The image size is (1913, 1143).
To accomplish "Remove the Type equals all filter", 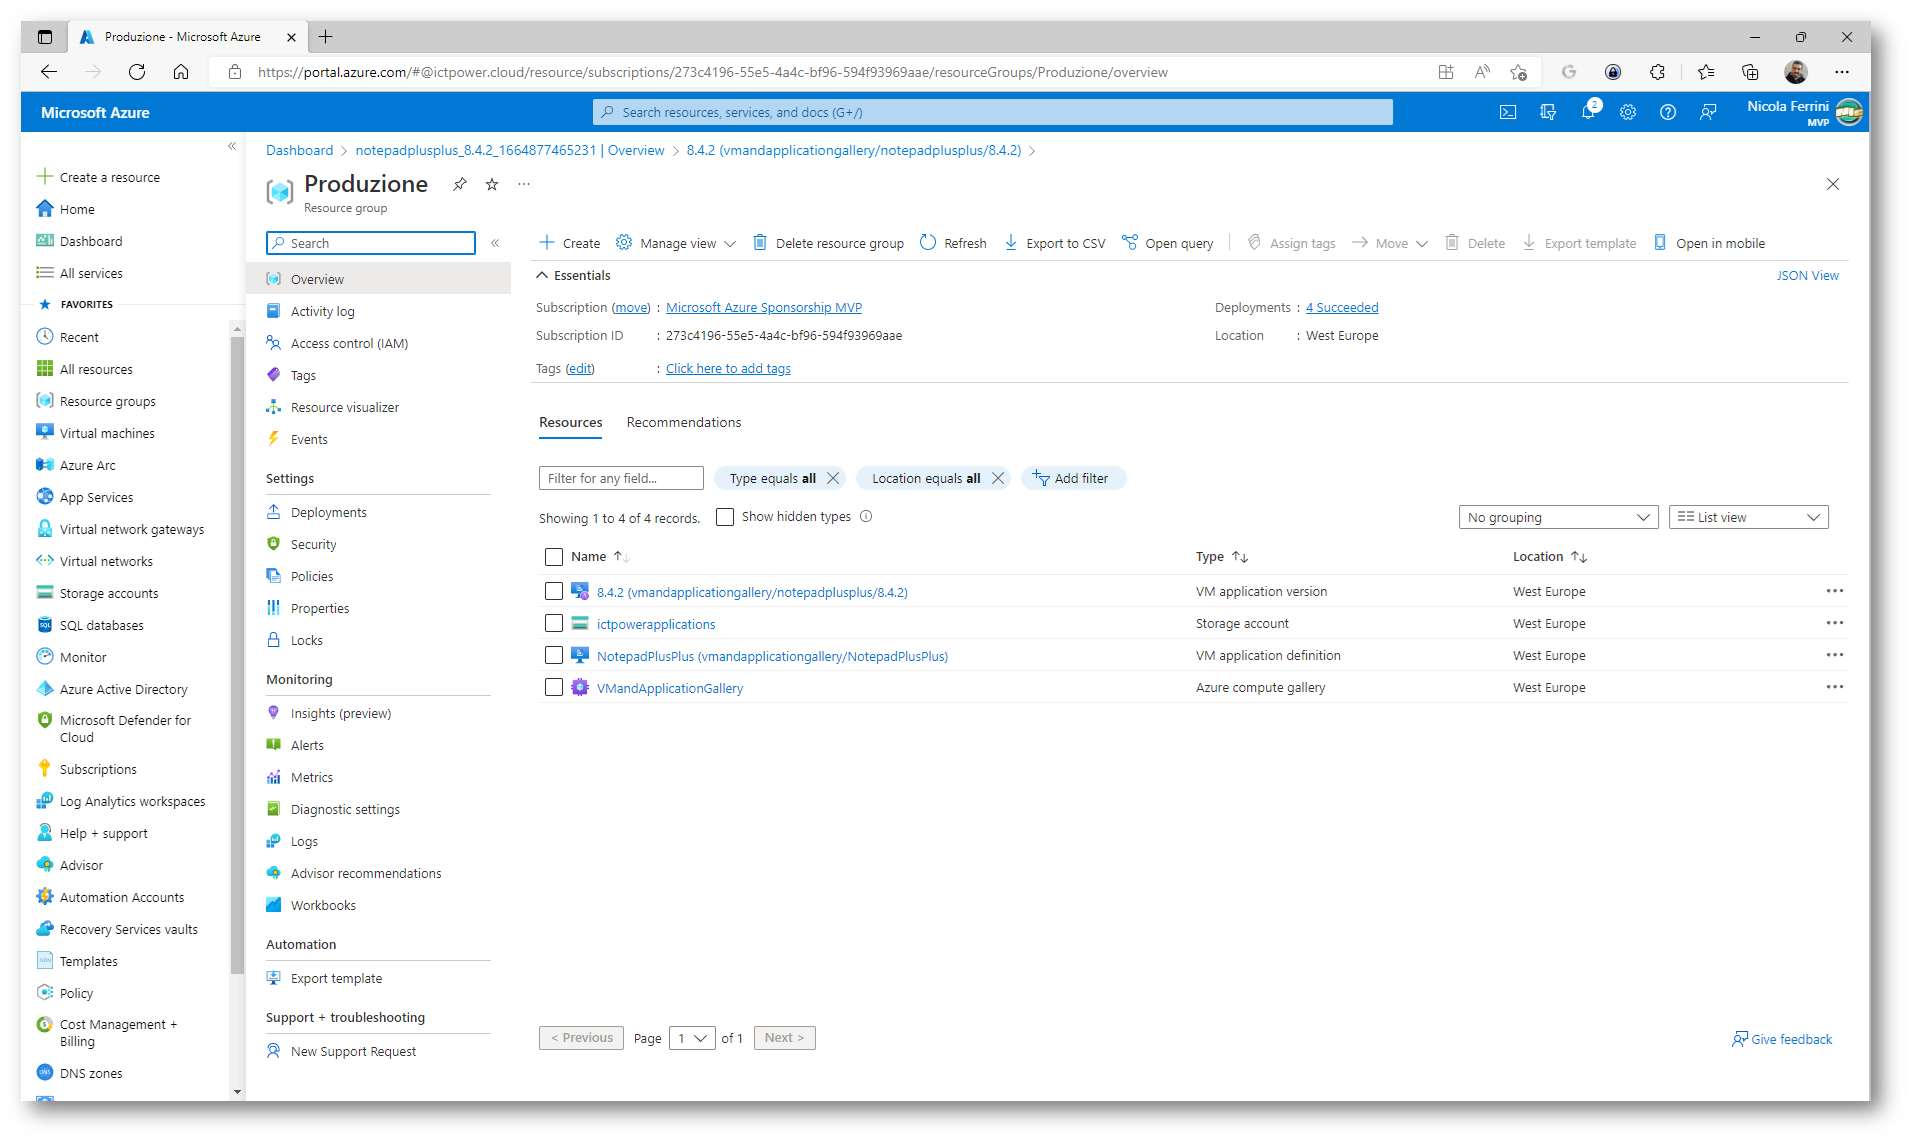I will tap(833, 478).
